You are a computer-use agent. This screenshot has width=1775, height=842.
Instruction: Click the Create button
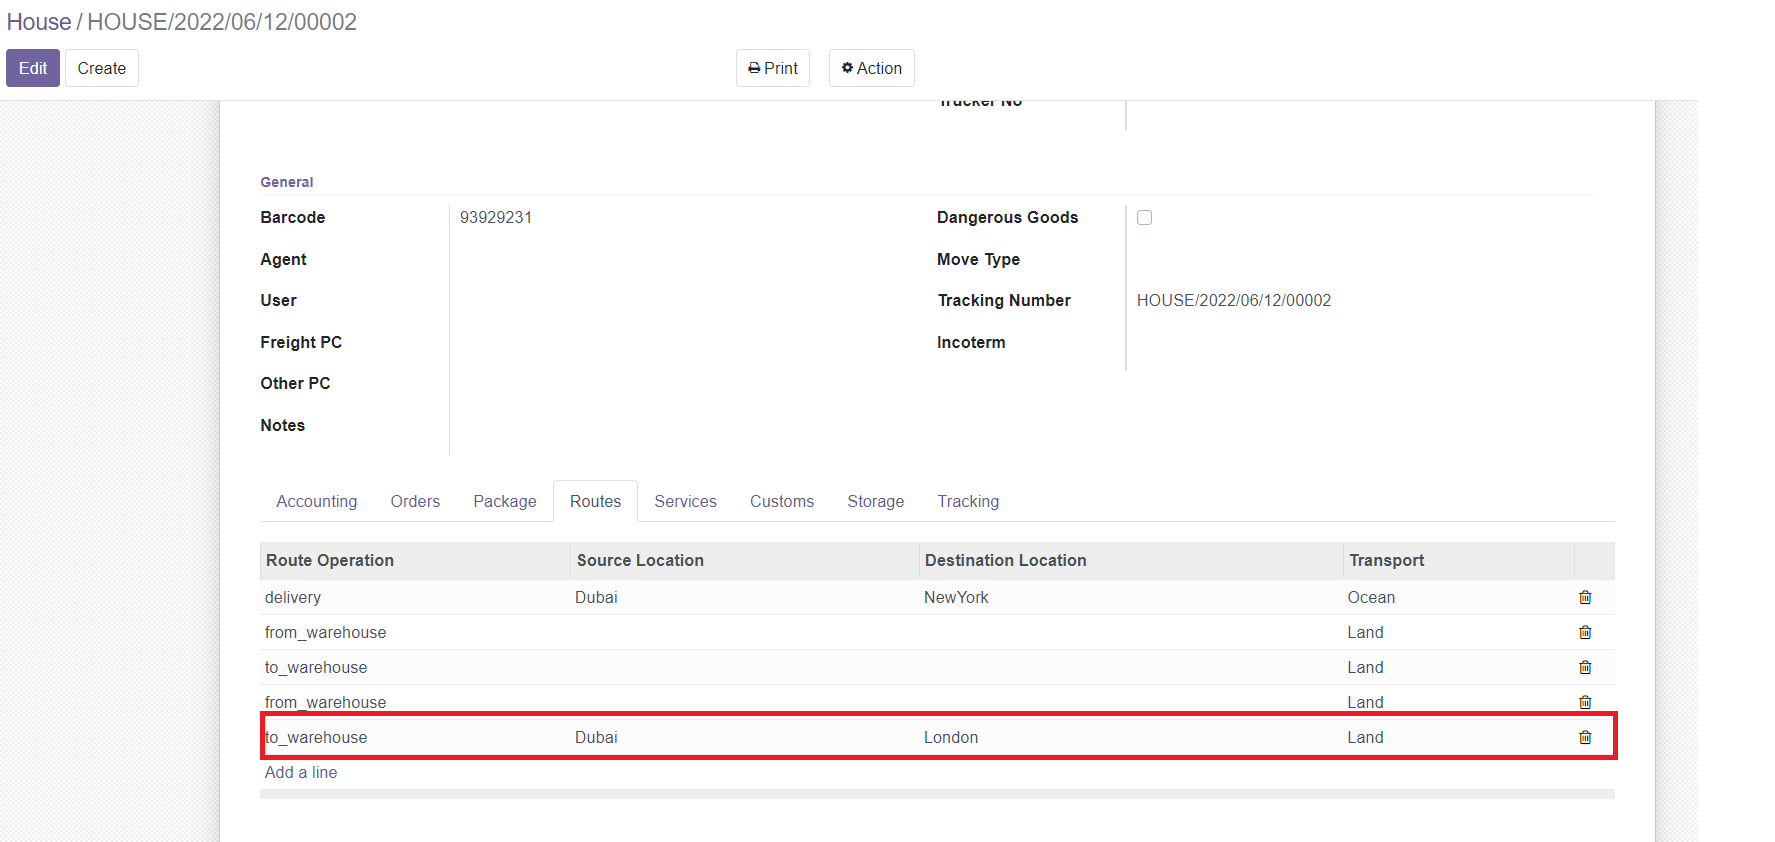pyautogui.click(x=102, y=68)
